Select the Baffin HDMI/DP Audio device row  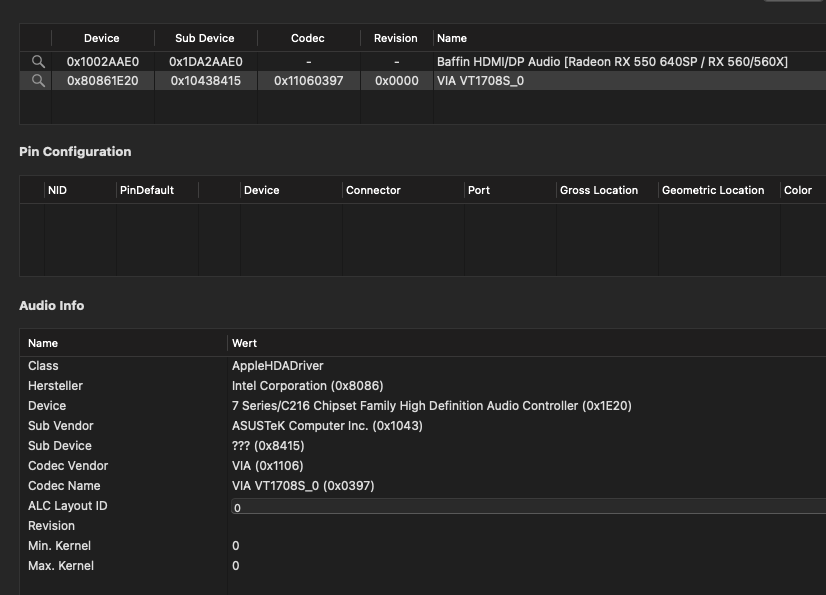pyautogui.click(x=611, y=62)
